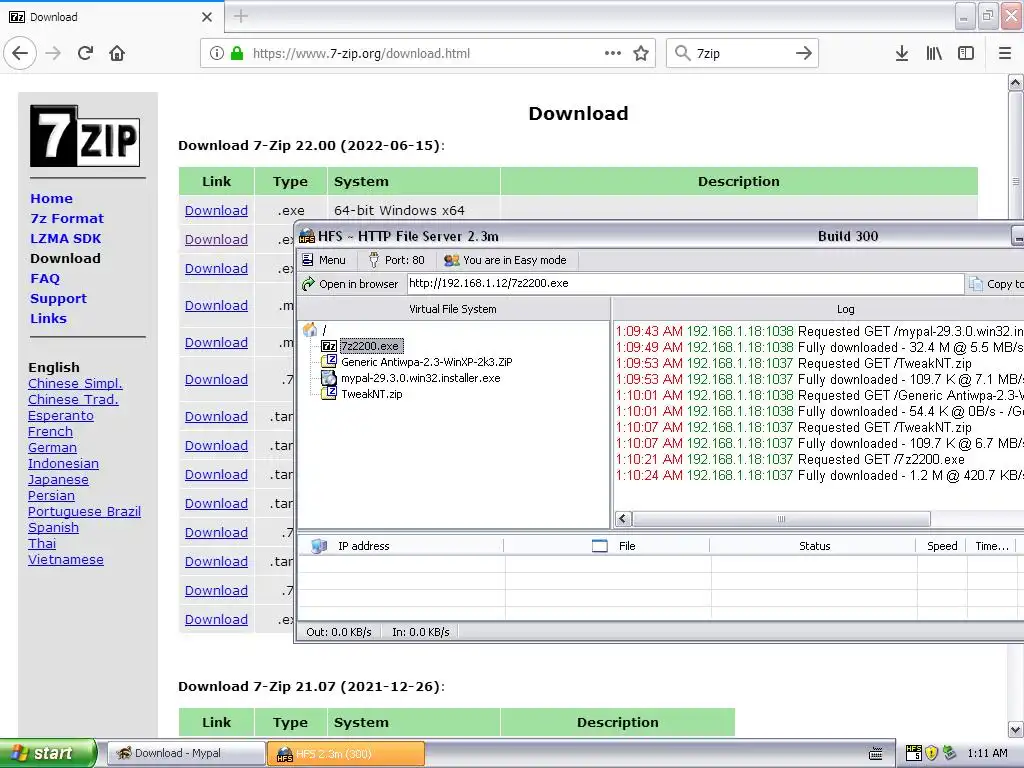Switch to Download - Mypal taskbar button
Image resolution: width=1024 pixels, height=768 pixels.
tap(186, 753)
